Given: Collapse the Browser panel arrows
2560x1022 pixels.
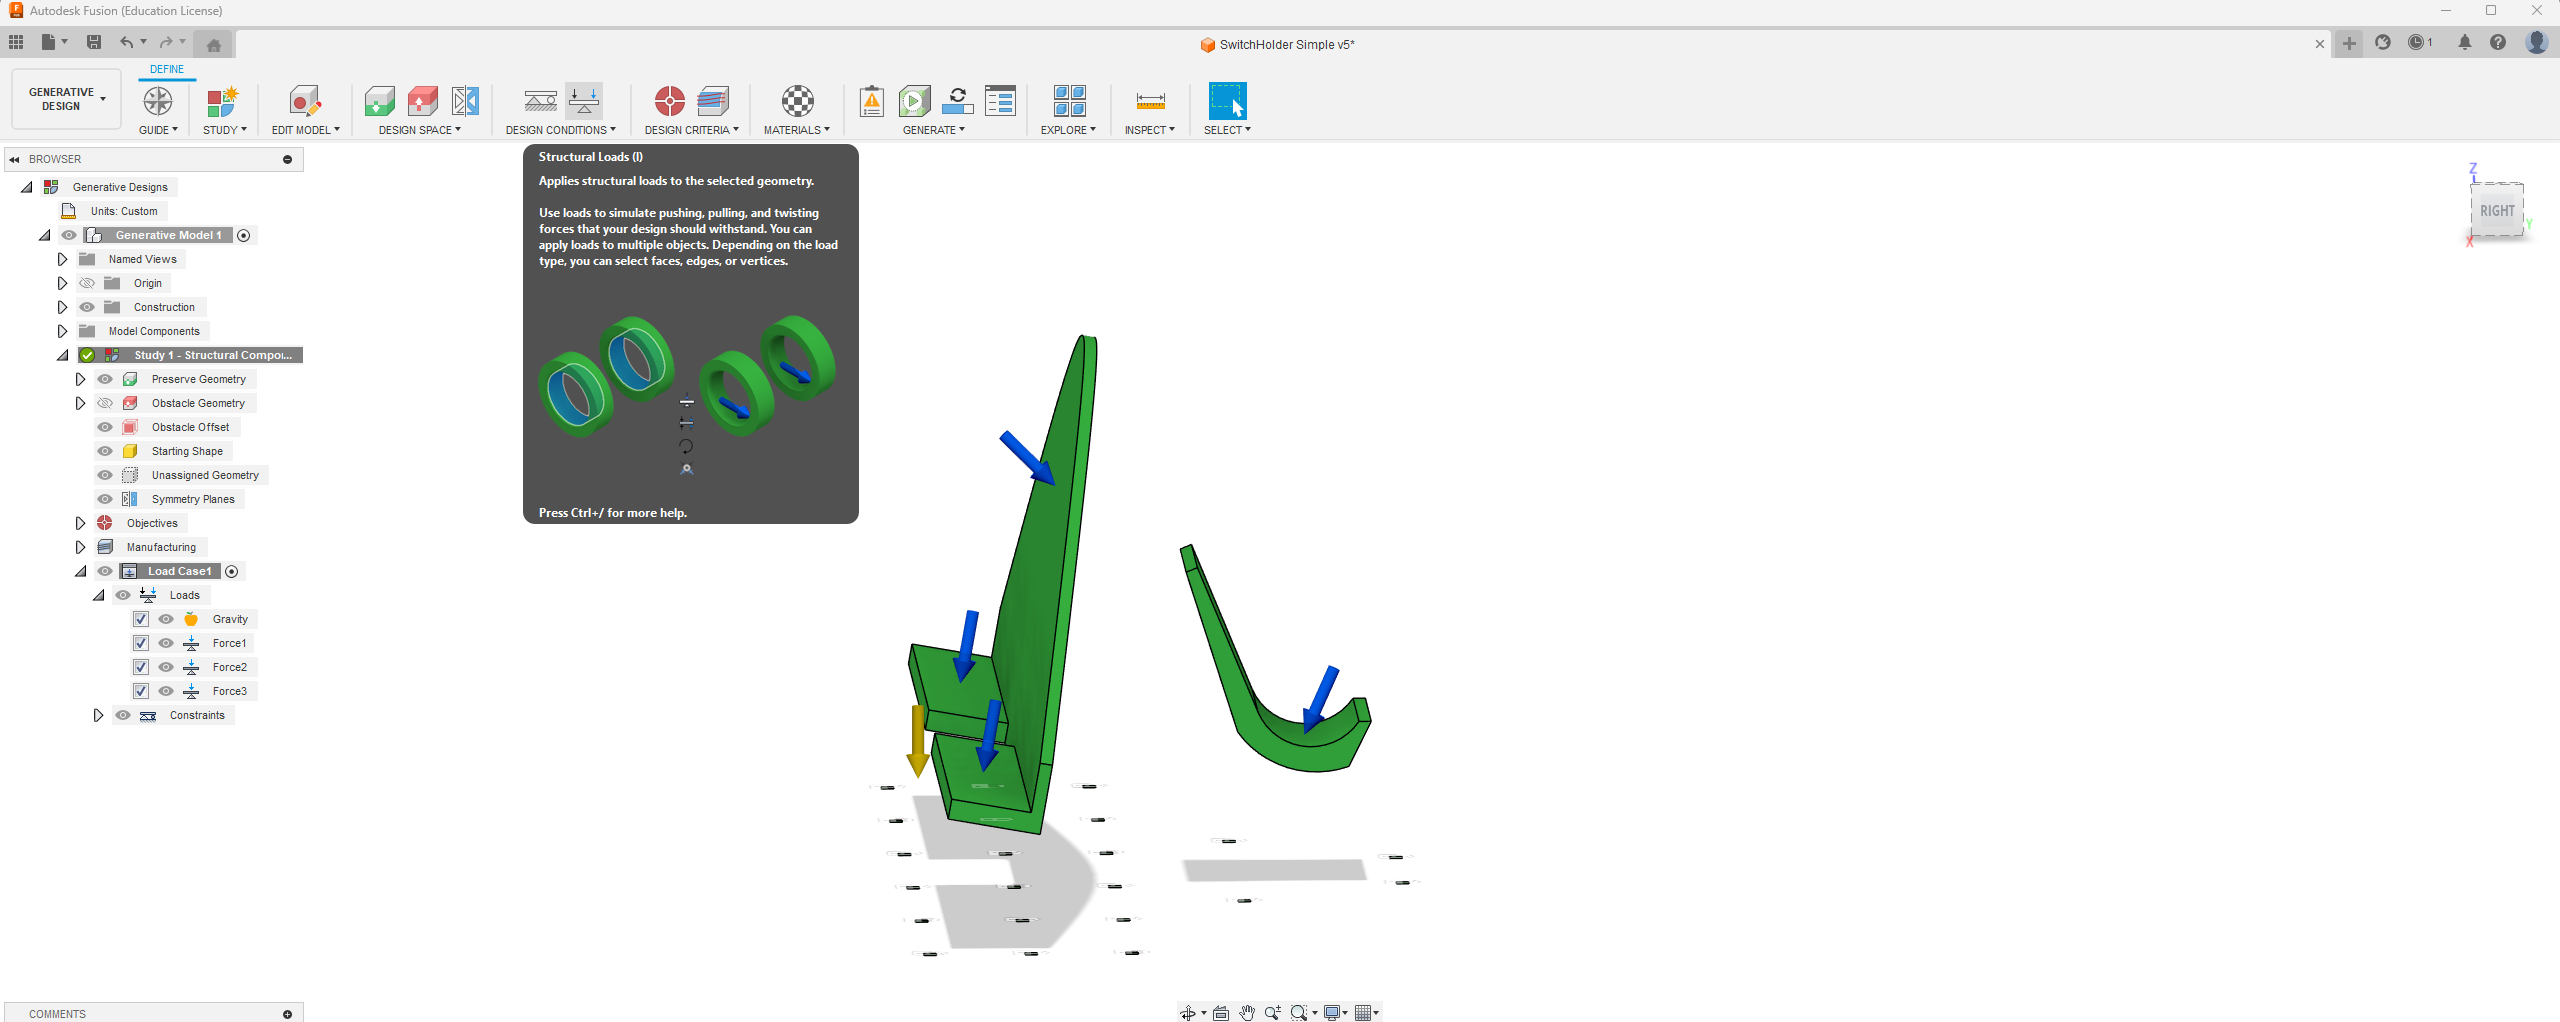Looking at the screenshot, I should tap(14, 159).
